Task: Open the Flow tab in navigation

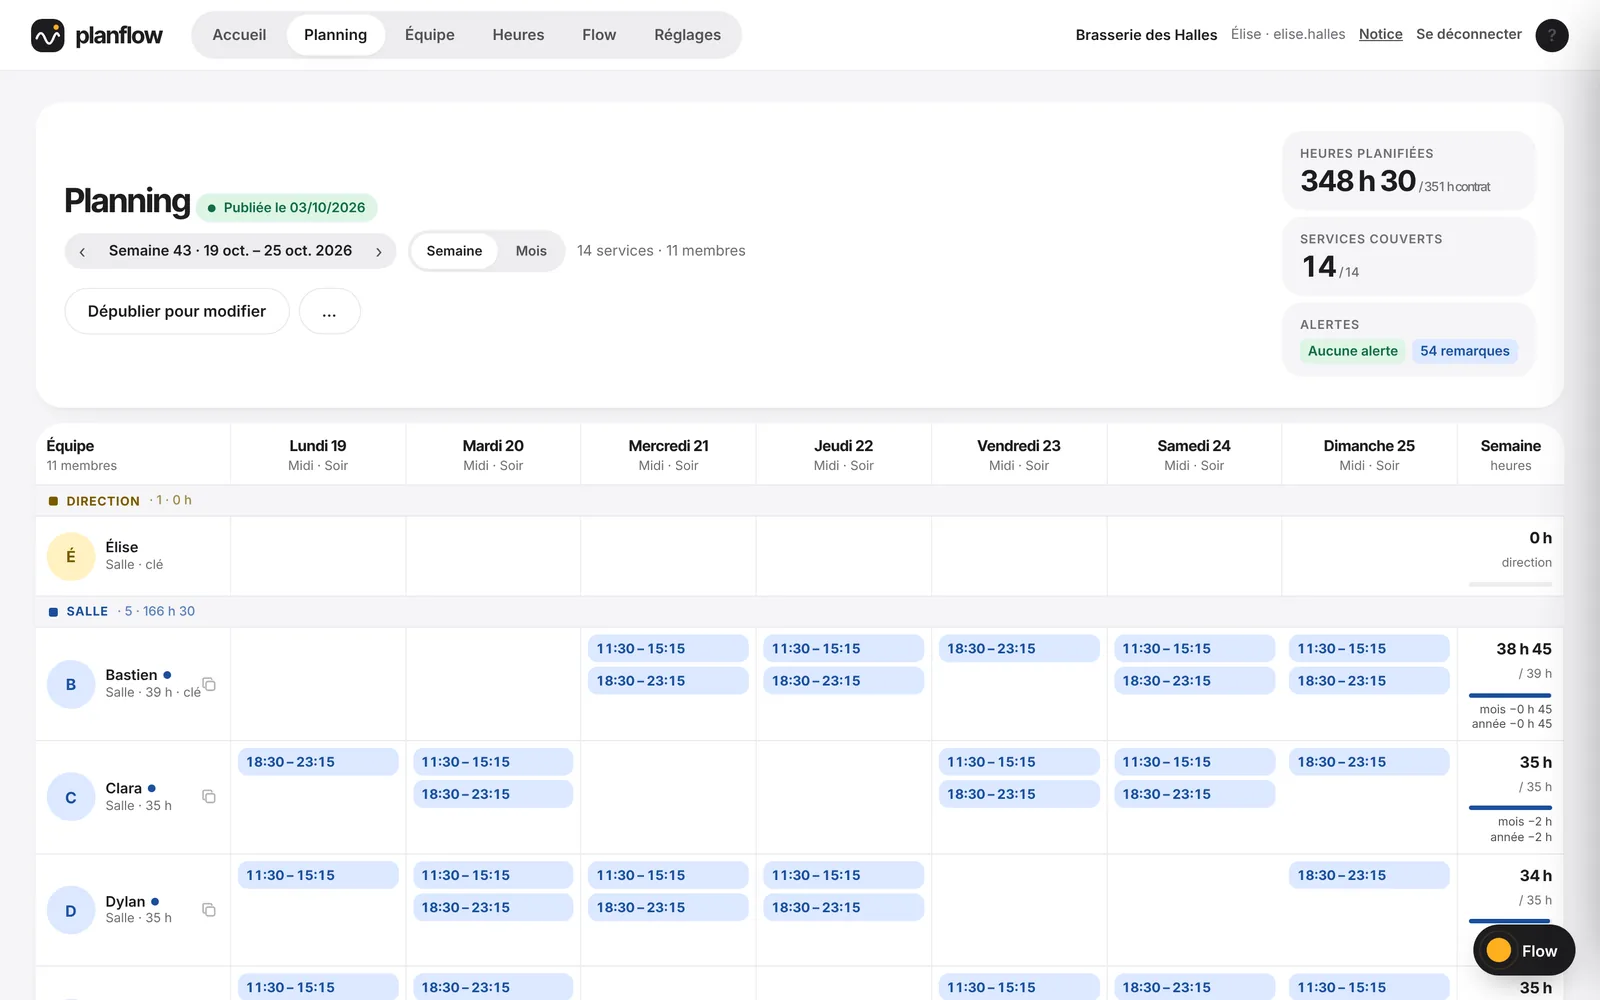Action: (599, 35)
